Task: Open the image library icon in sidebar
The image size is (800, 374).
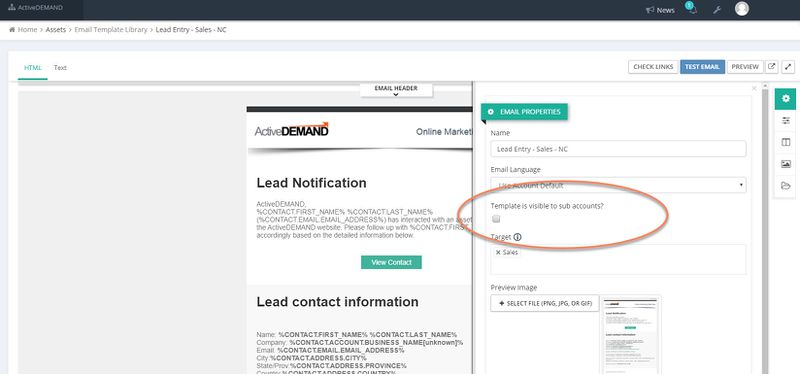Action: click(x=785, y=164)
